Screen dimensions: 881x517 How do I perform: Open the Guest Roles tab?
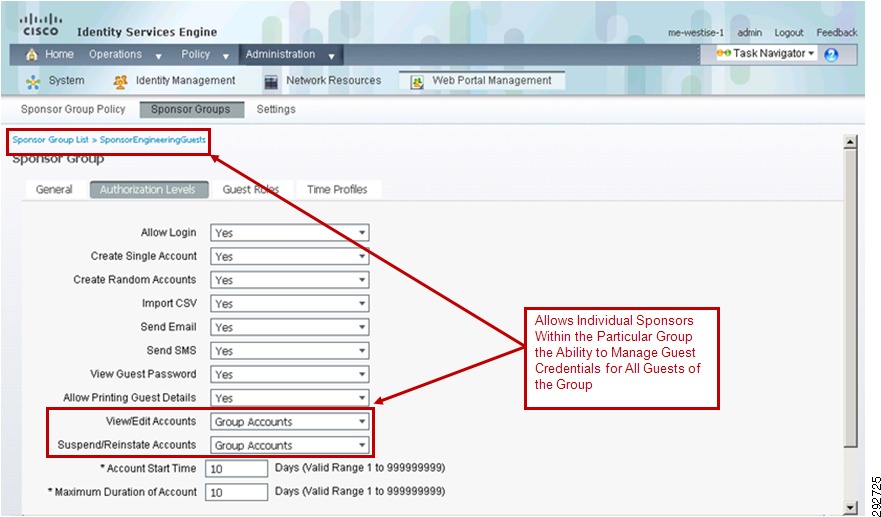251,189
